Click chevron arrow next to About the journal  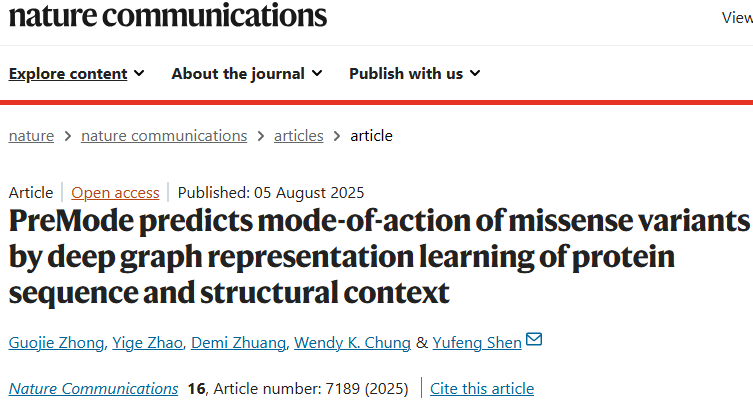317,73
